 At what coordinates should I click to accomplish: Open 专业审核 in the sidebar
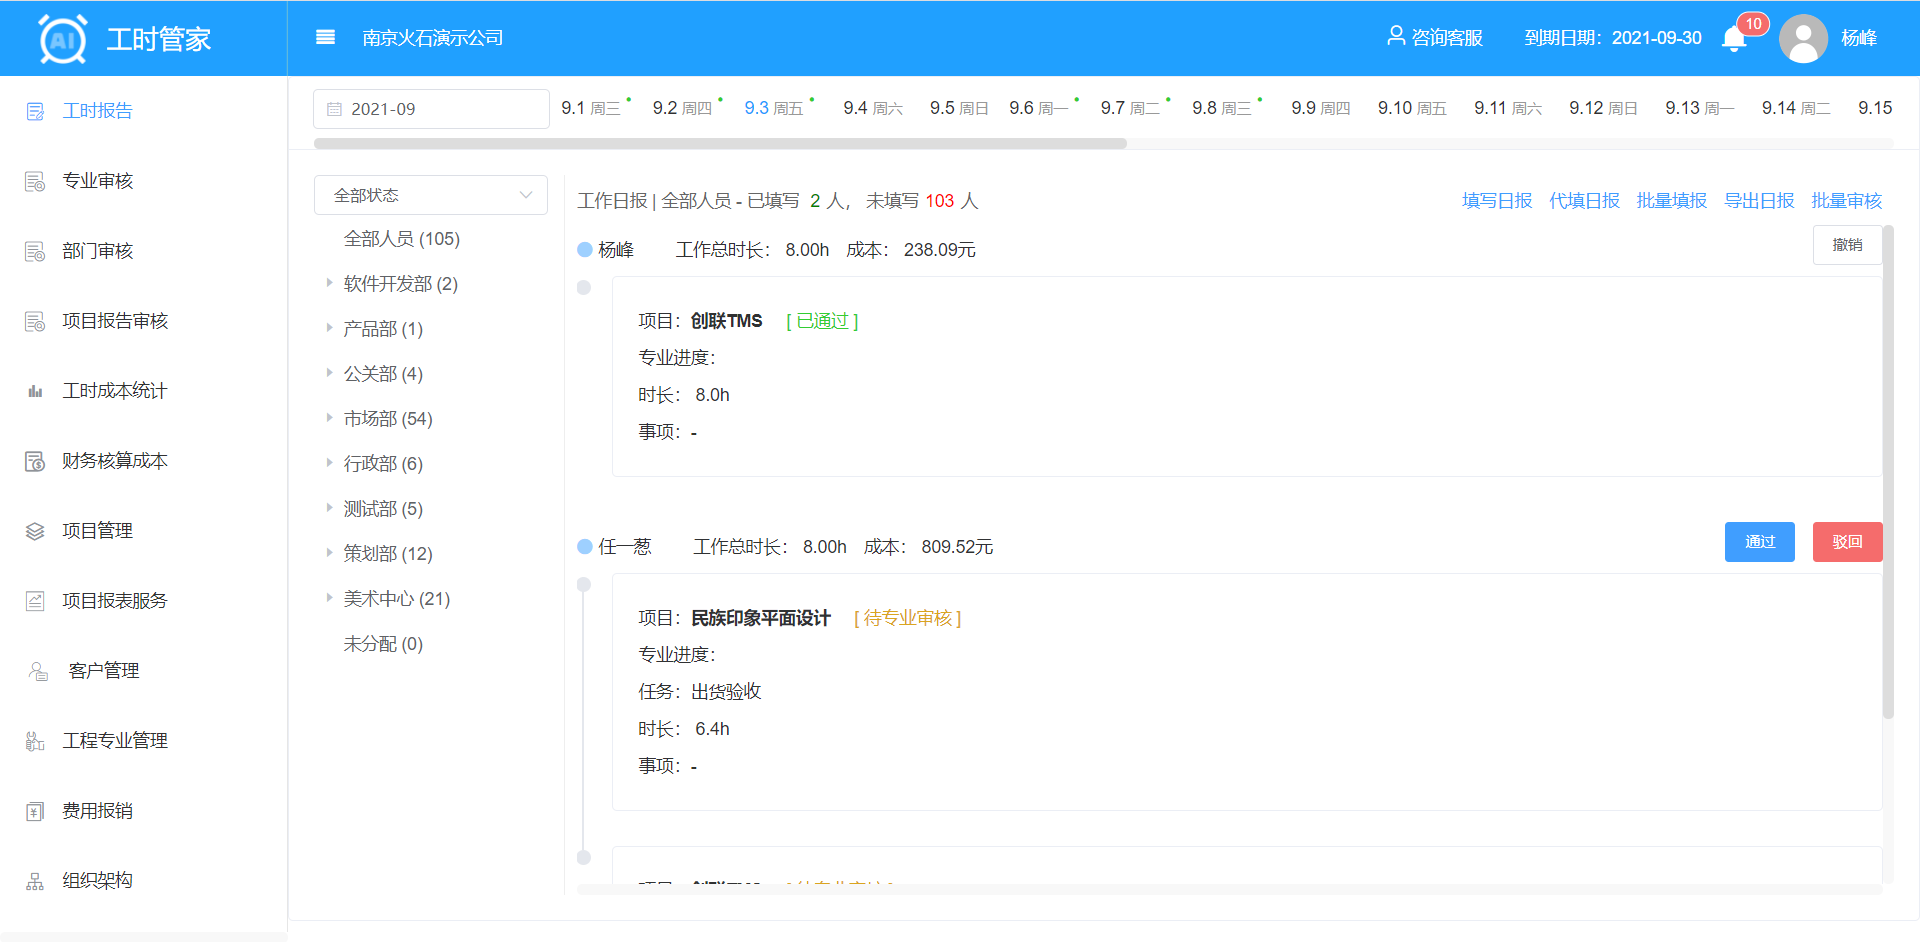(98, 181)
